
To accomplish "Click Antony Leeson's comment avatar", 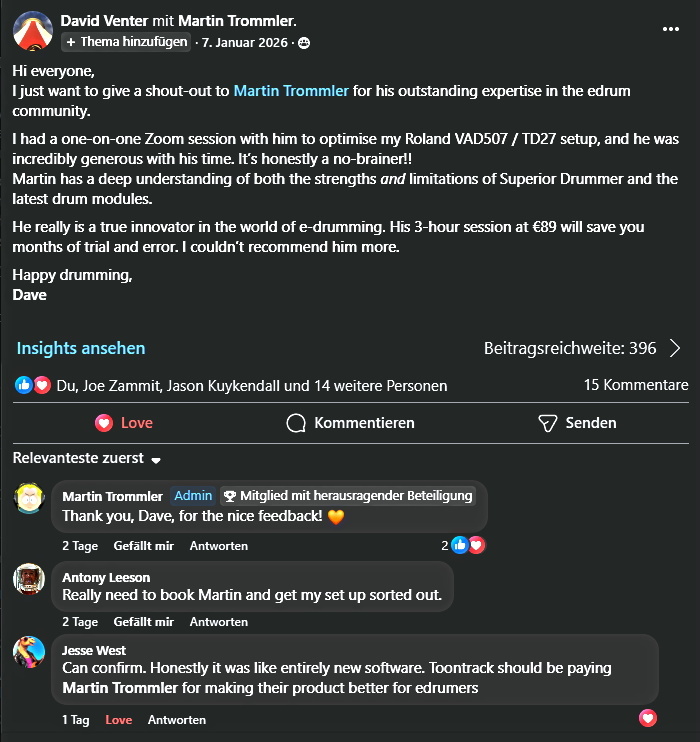I will coord(29,579).
